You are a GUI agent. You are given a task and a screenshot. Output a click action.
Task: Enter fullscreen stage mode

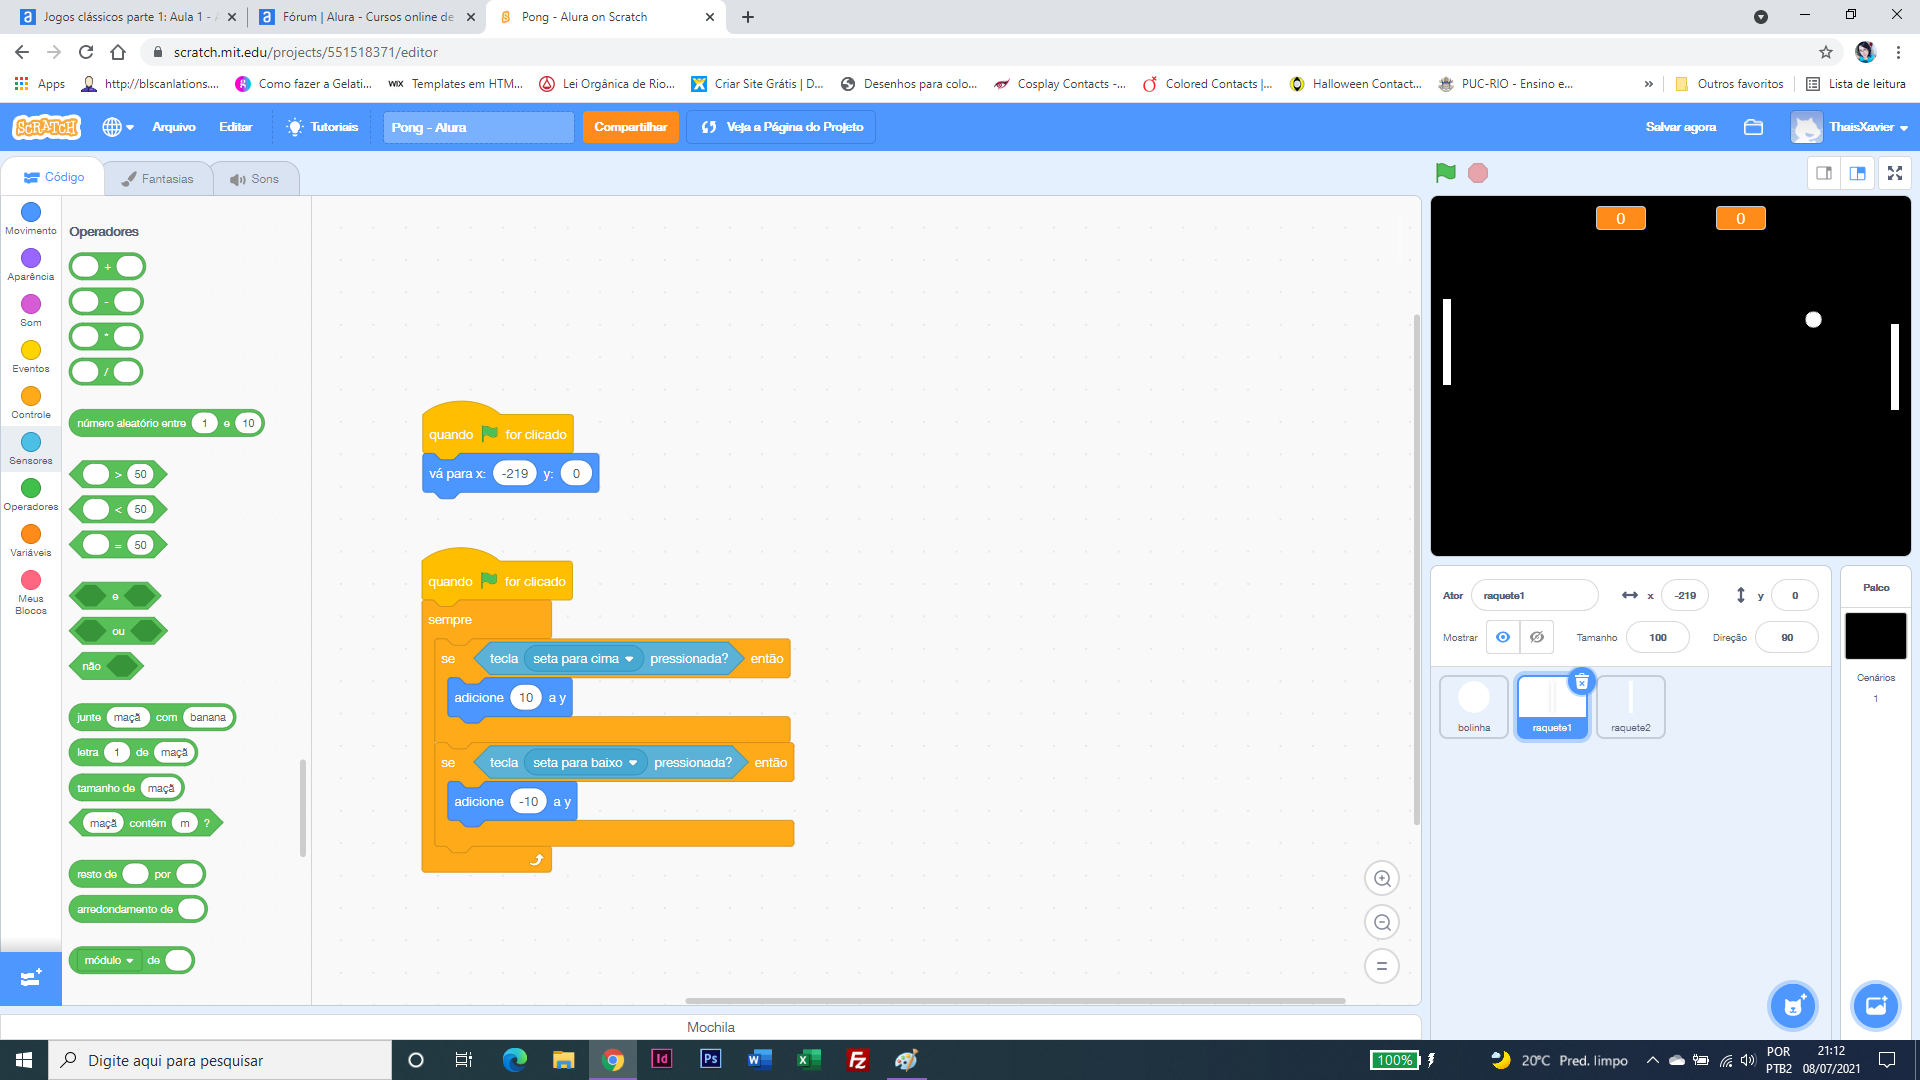[1895, 173]
